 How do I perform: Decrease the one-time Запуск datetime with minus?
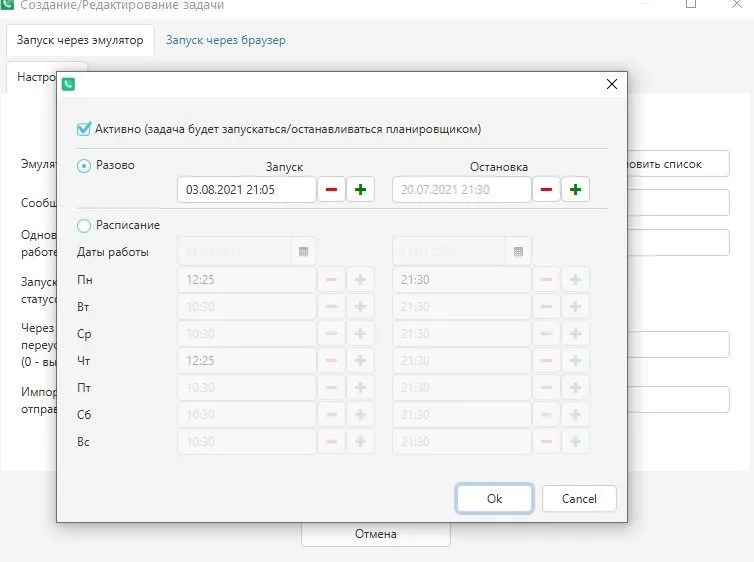tap(331, 189)
